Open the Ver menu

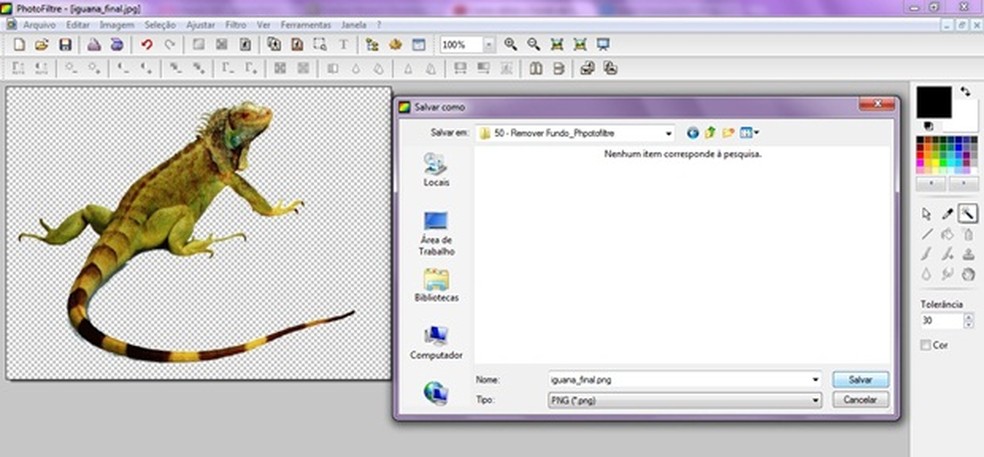pyautogui.click(x=264, y=25)
